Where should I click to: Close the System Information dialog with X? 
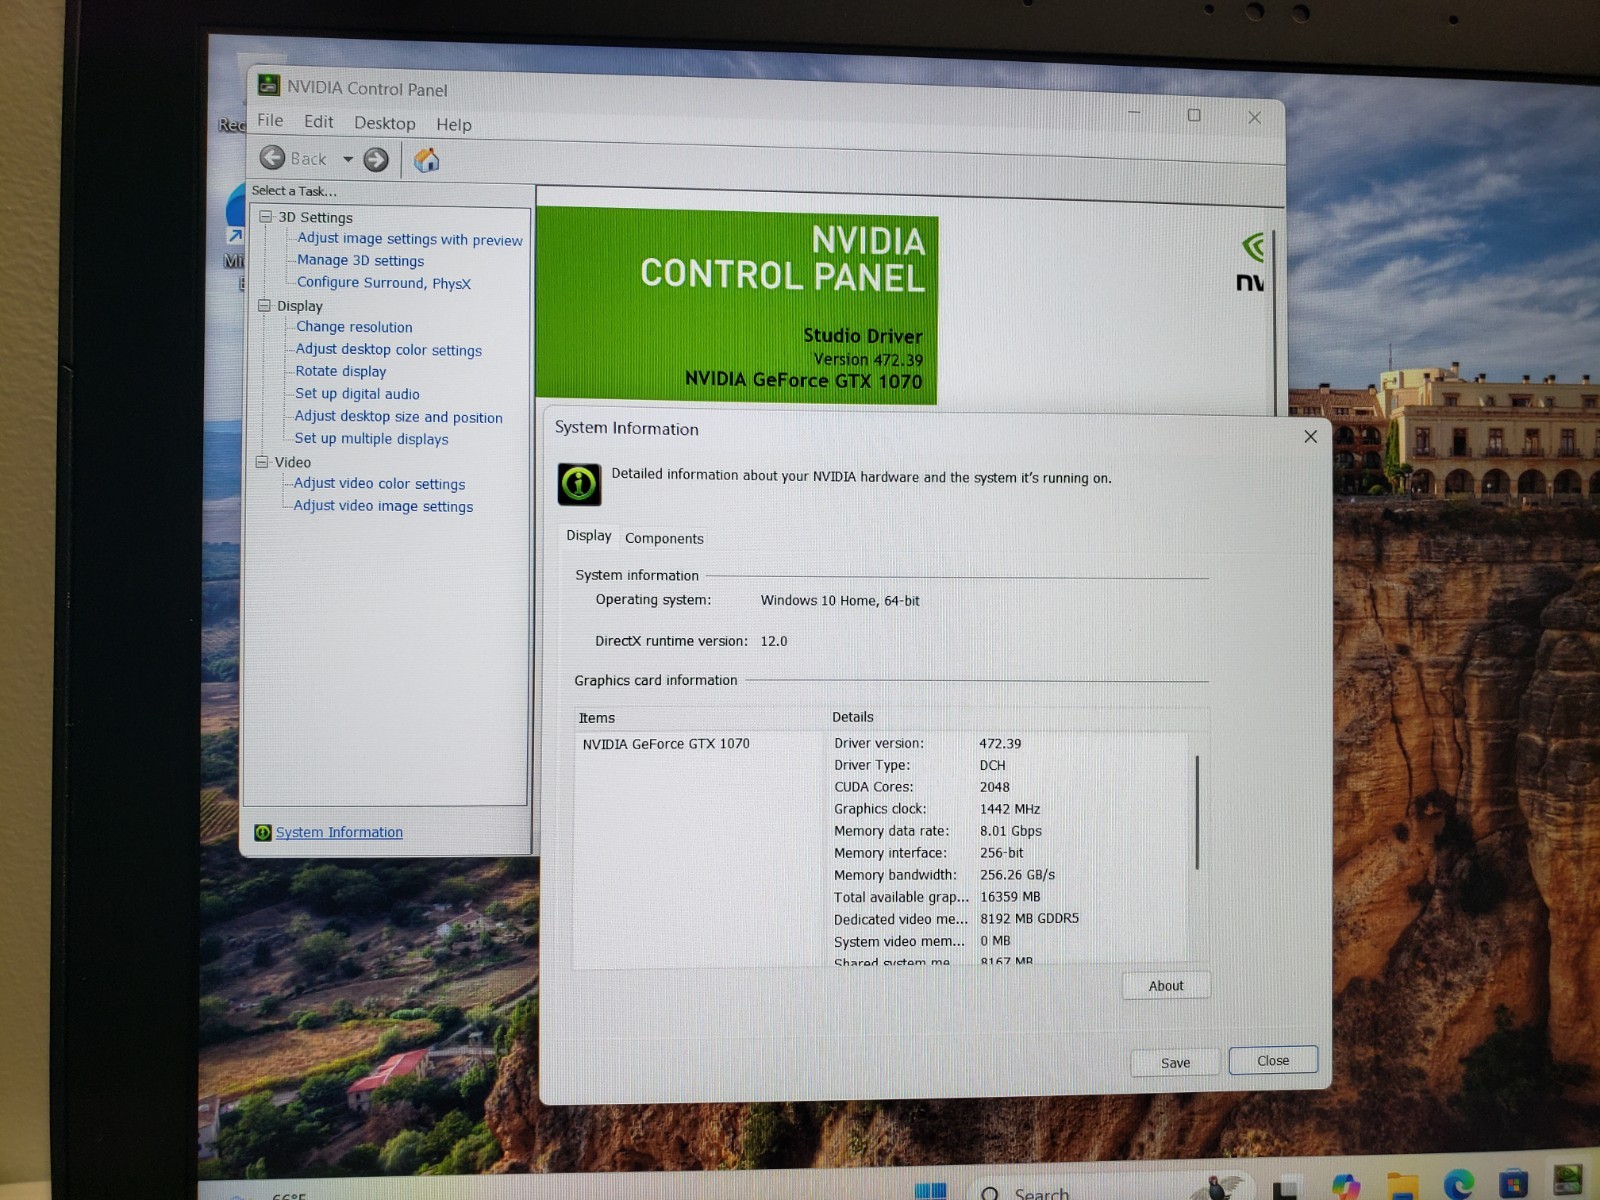[x=1311, y=437]
